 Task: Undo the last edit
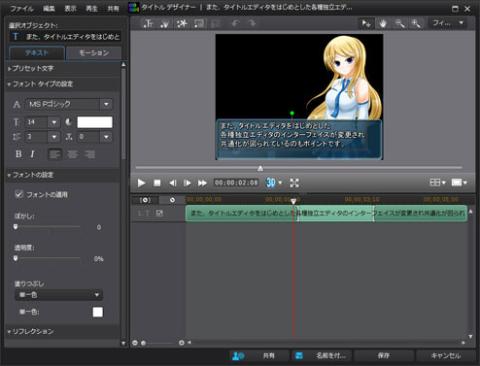click(236, 23)
